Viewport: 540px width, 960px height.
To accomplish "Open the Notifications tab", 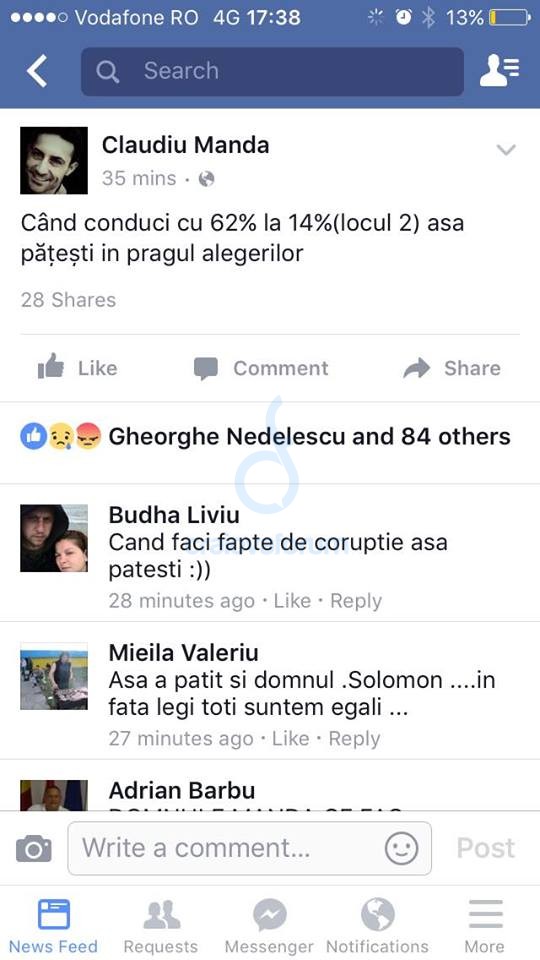I will [x=378, y=926].
